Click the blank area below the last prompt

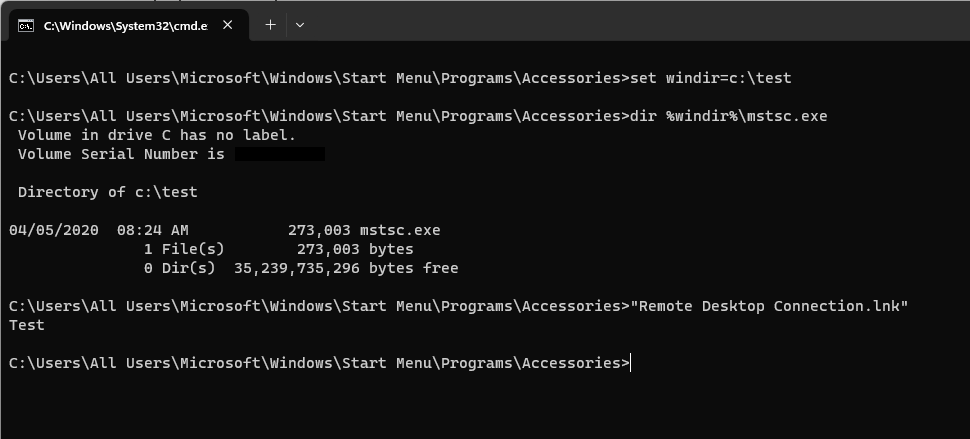[480, 405]
